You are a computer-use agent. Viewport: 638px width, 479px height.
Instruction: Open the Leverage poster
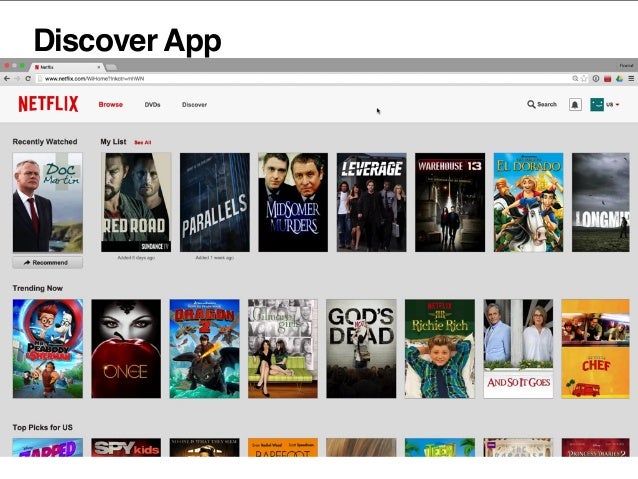pyautogui.click(x=371, y=202)
